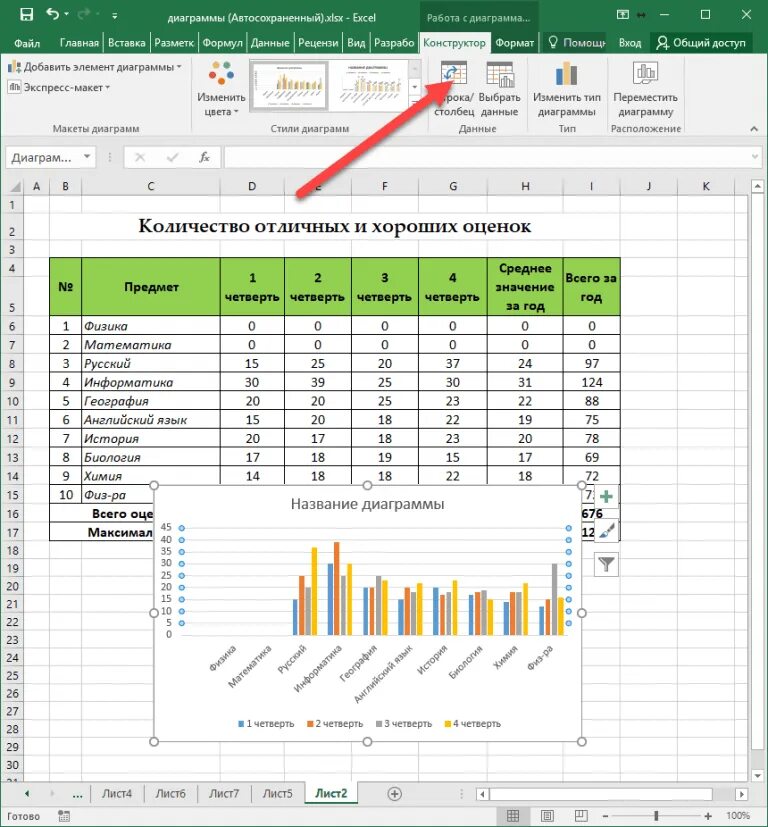The width and height of the screenshot is (768, 827).
Task: Click the Вход sign-in link
Action: tap(630, 43)
